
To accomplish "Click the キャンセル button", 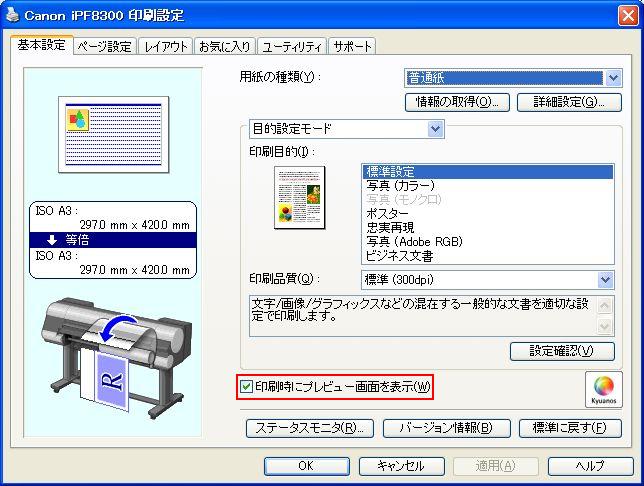I will click(401, 466).
